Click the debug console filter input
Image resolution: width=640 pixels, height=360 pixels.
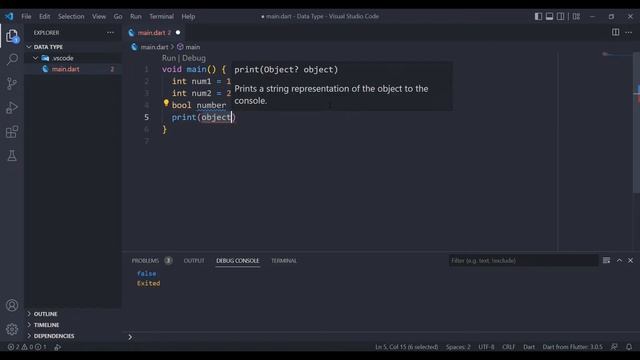(x=523, y=260)
